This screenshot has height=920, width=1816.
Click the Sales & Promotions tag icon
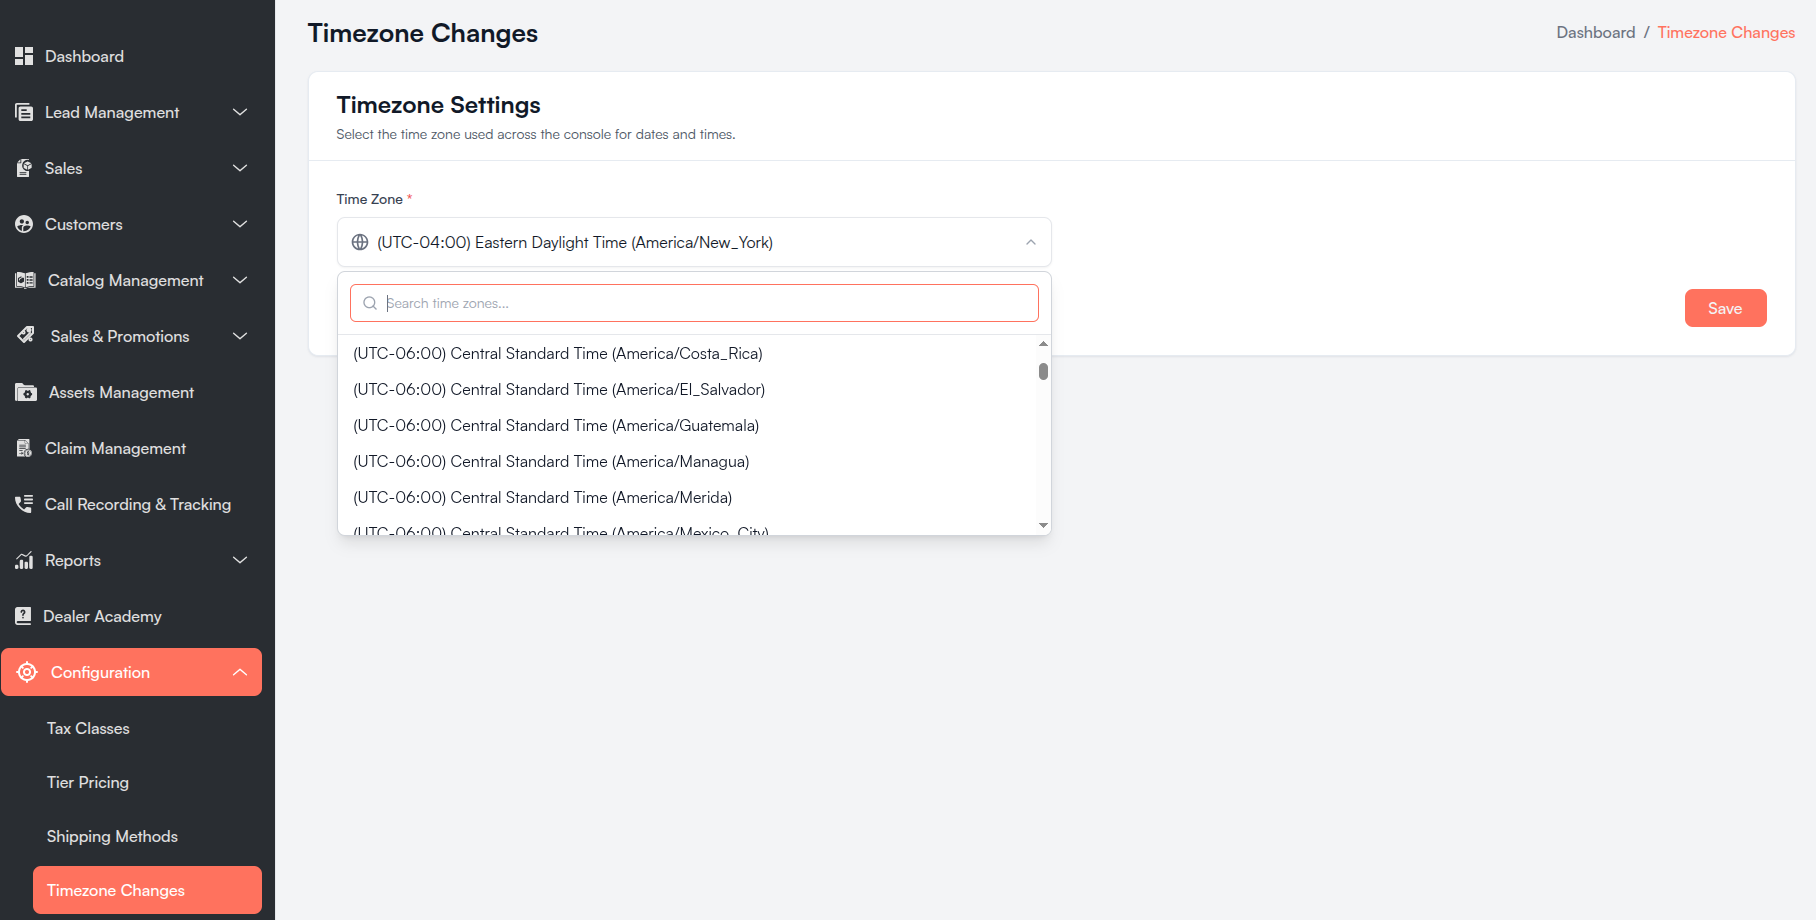[x=26, y=336]
